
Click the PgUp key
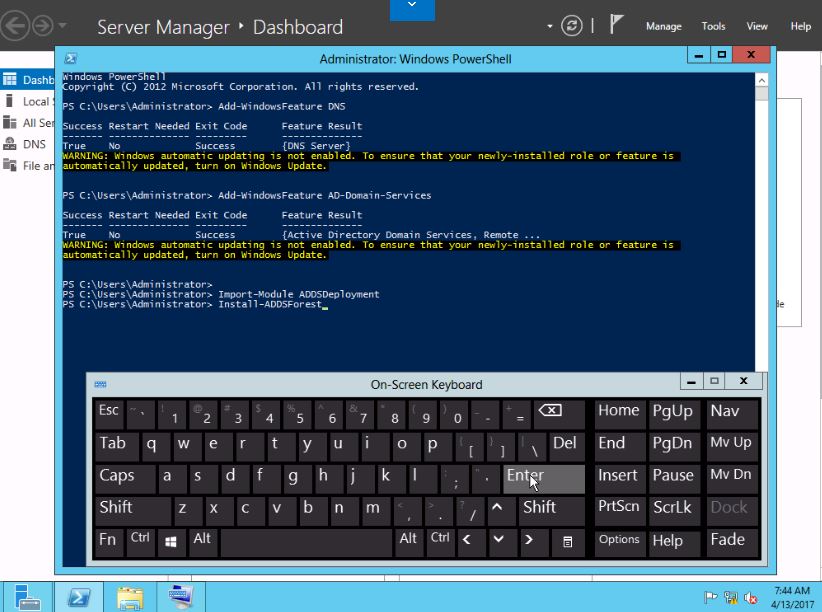point(674,414)
